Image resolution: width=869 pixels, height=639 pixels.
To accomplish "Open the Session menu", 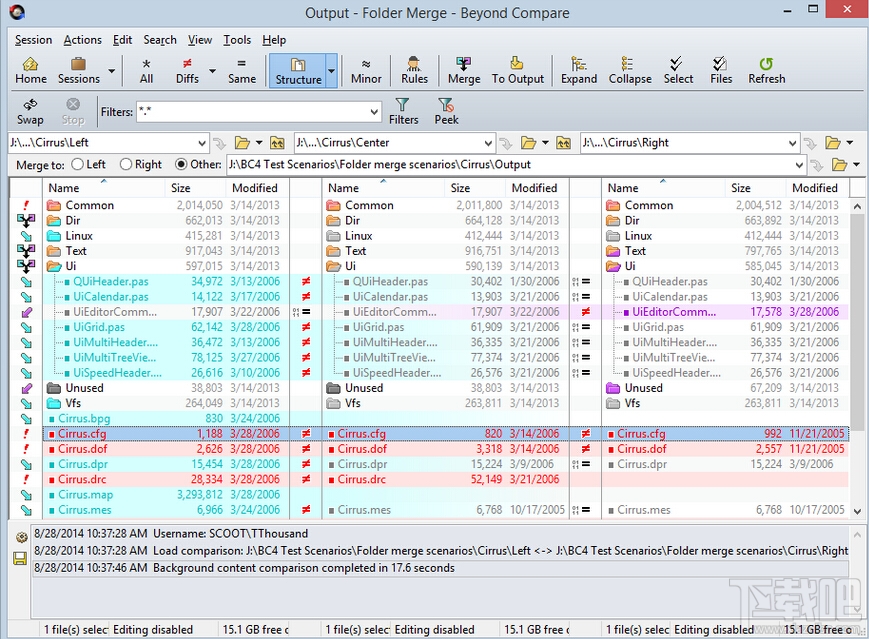I will (x=33, y=40).
